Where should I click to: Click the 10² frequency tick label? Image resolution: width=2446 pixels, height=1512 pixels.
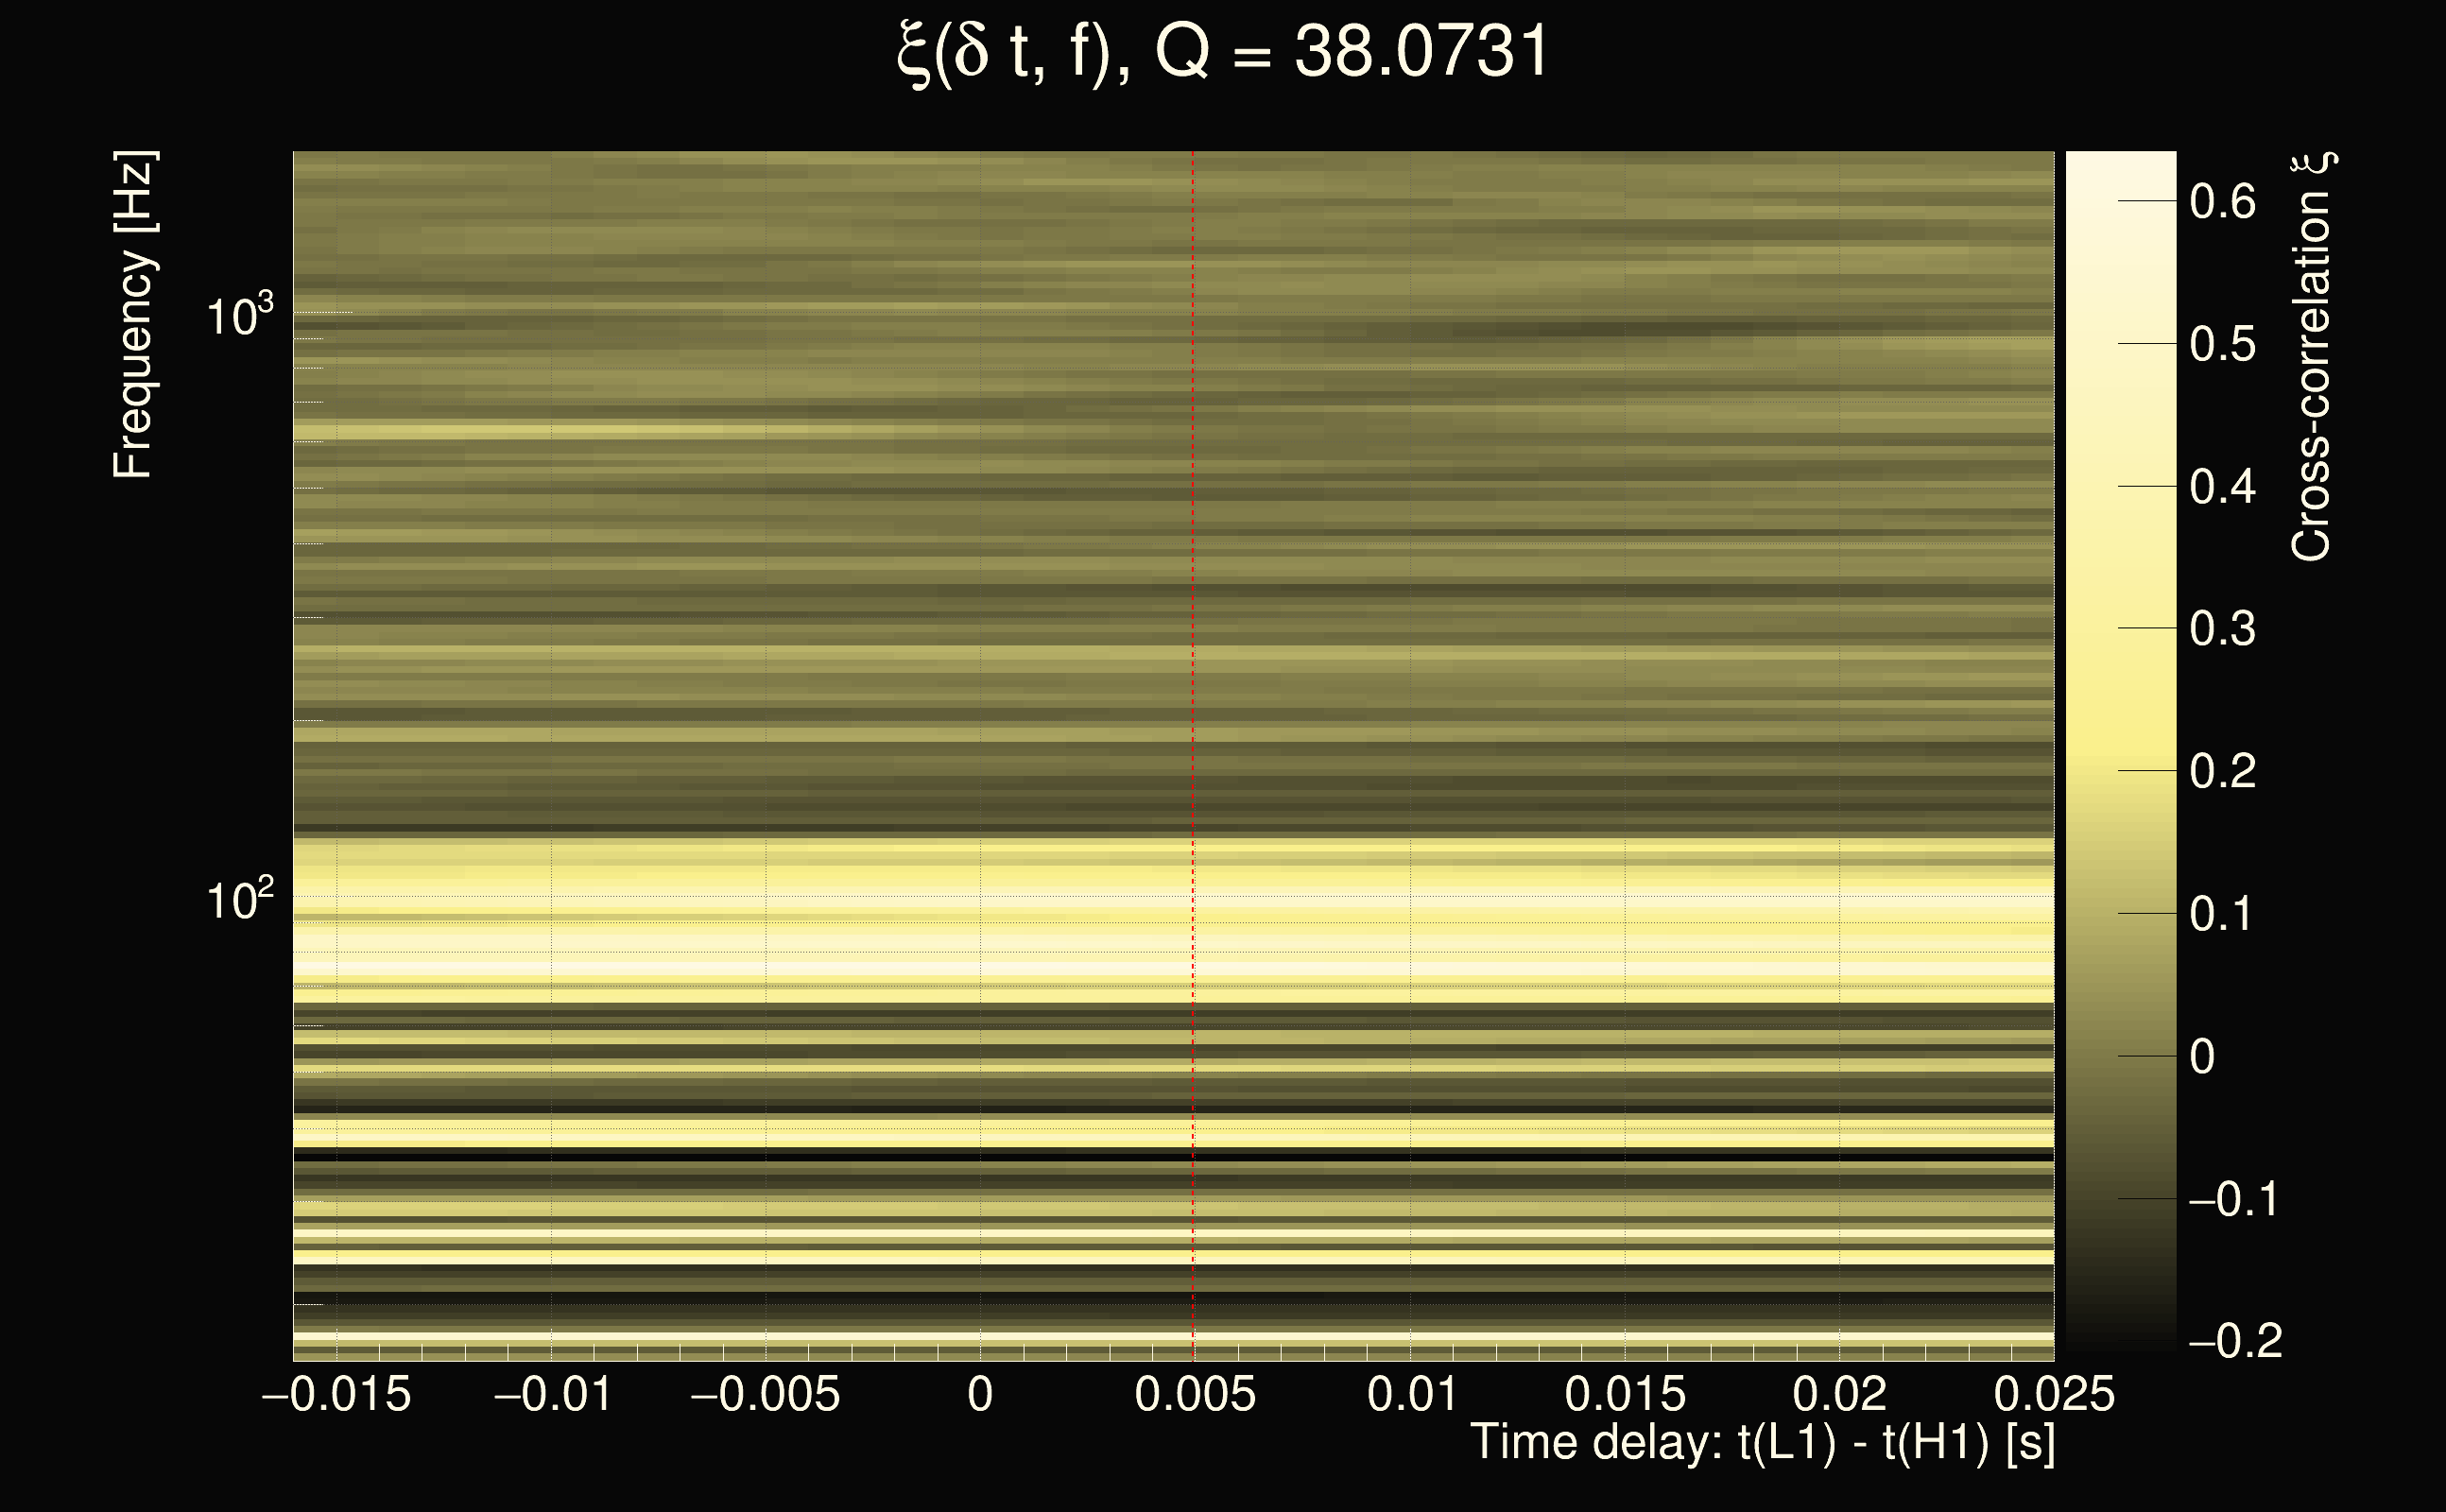(x=239, y=900)
